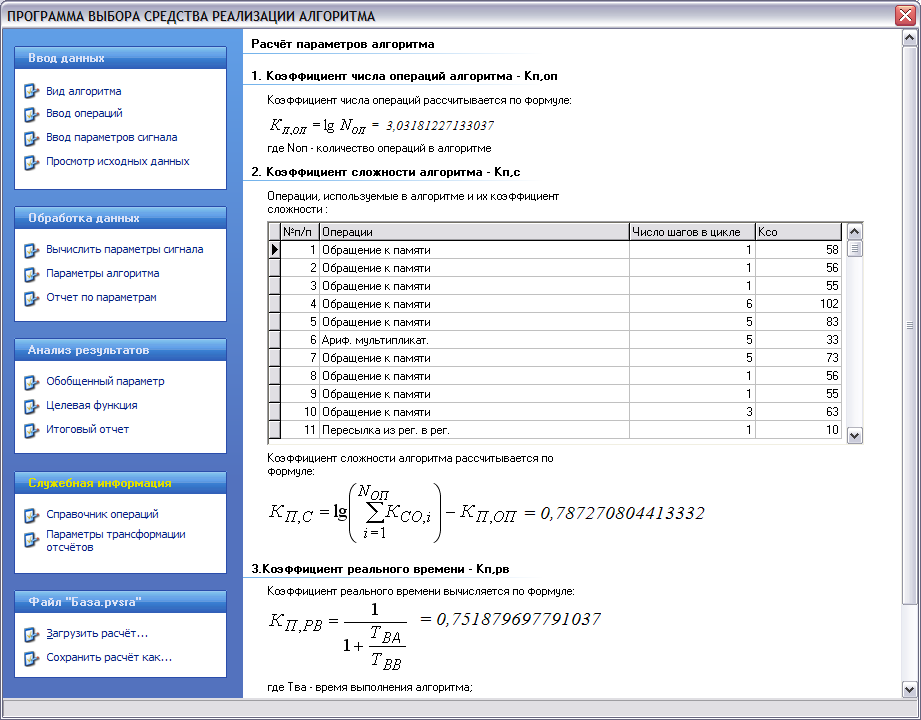Click the icon by 'Отчет по параметрам'
Screen dimensions: 921x720
point(31,298)
